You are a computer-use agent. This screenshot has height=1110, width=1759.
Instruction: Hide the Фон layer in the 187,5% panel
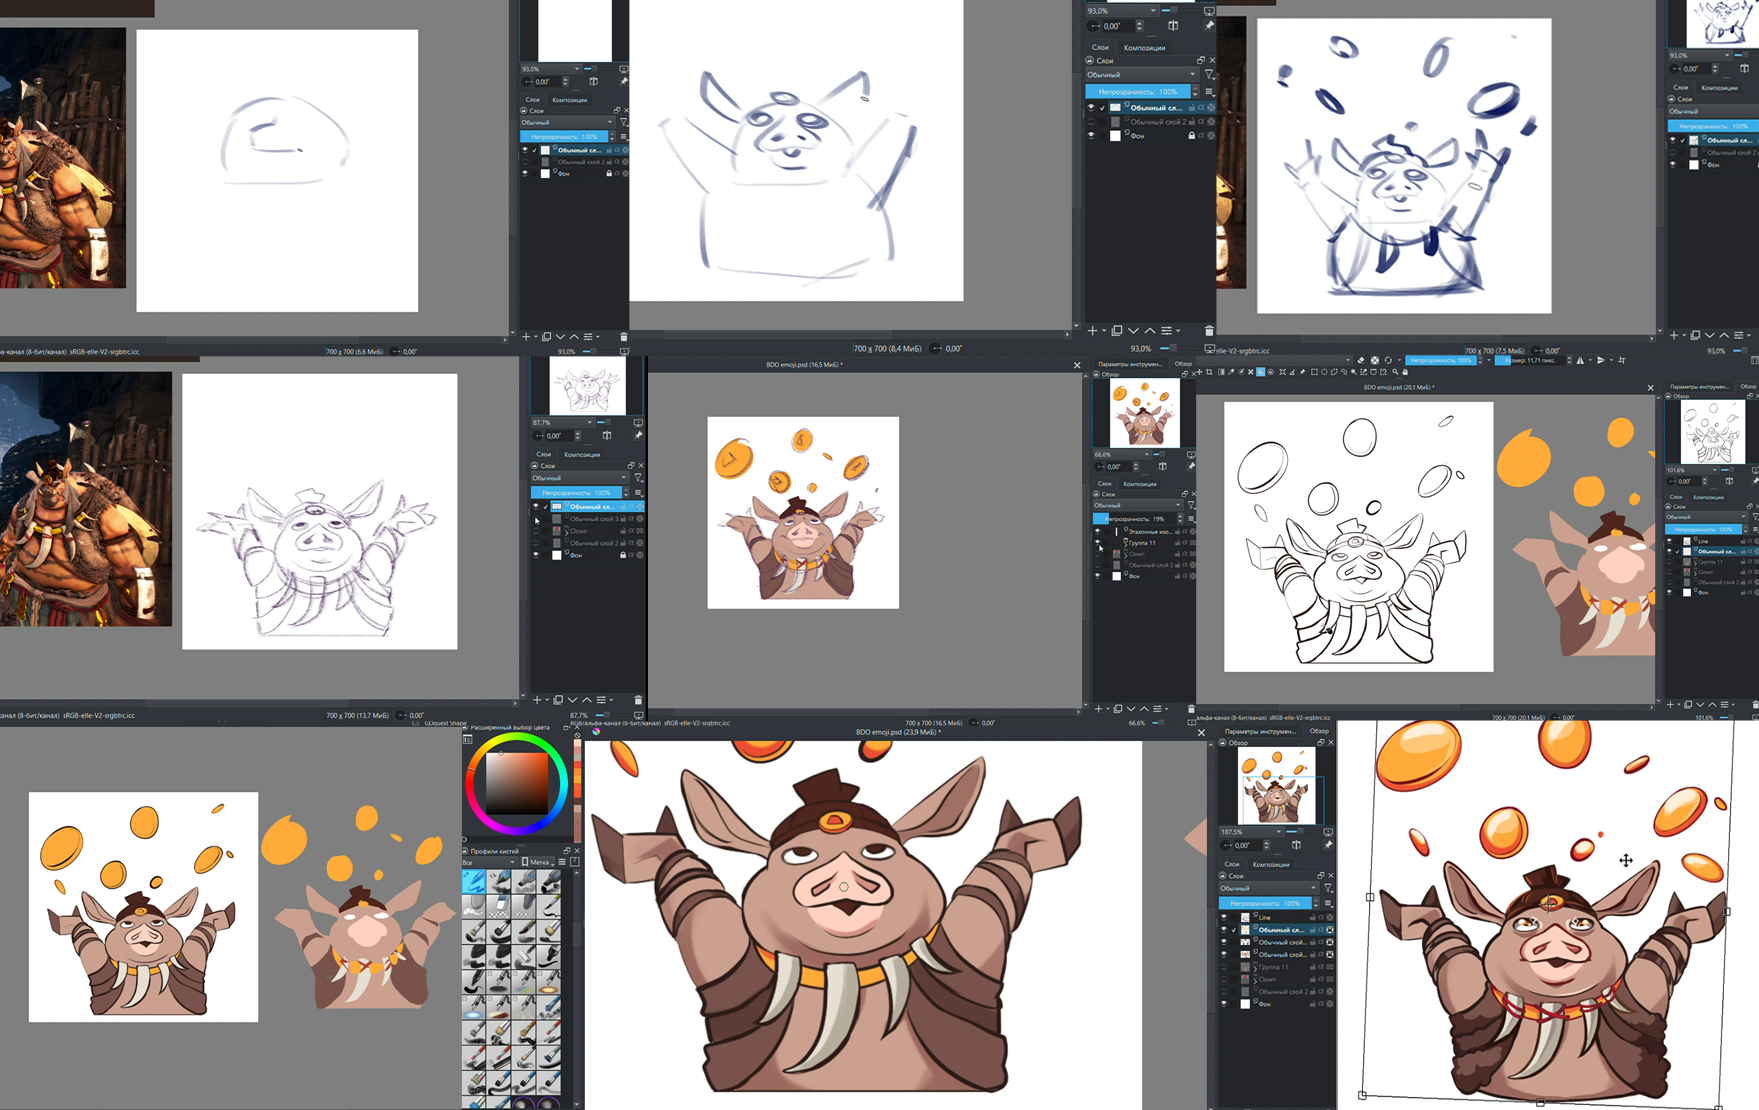(1223, 1004)
